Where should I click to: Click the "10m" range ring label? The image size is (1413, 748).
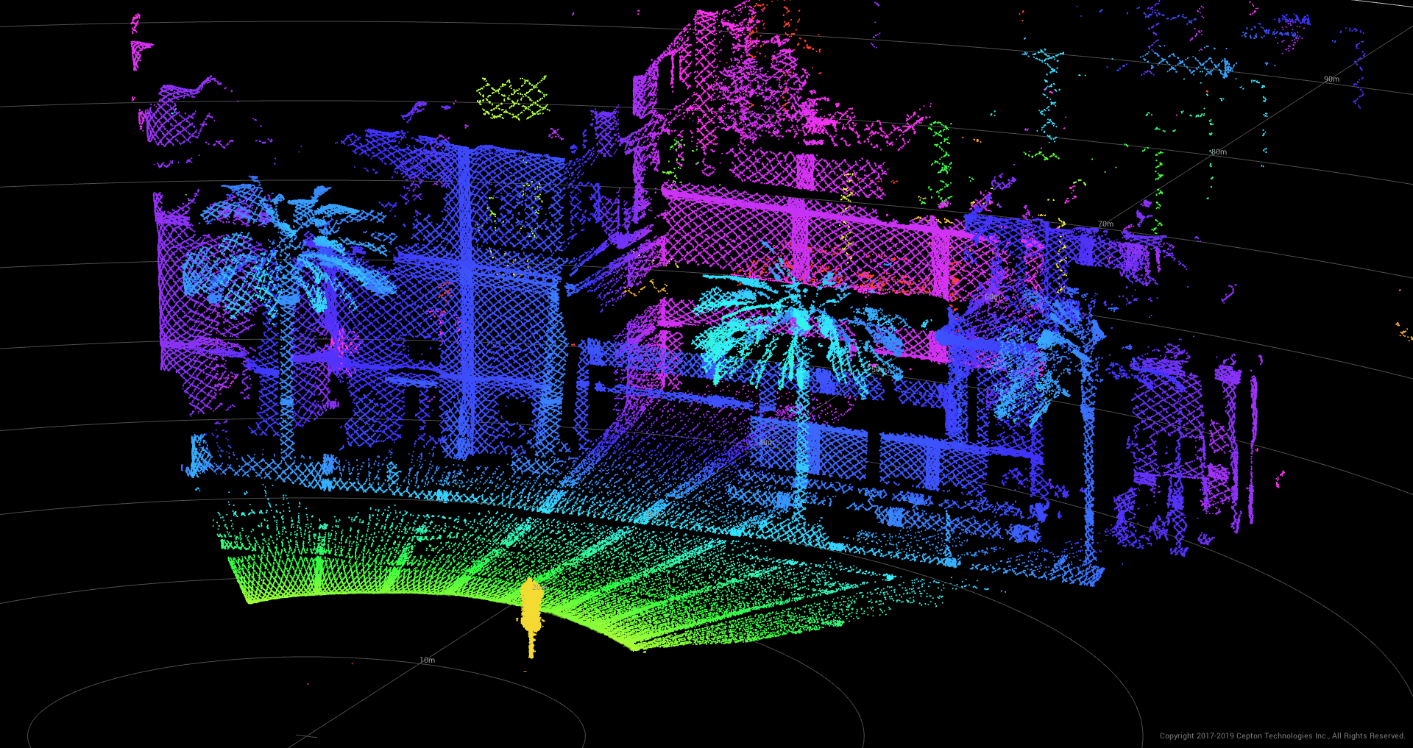(427, 660)
